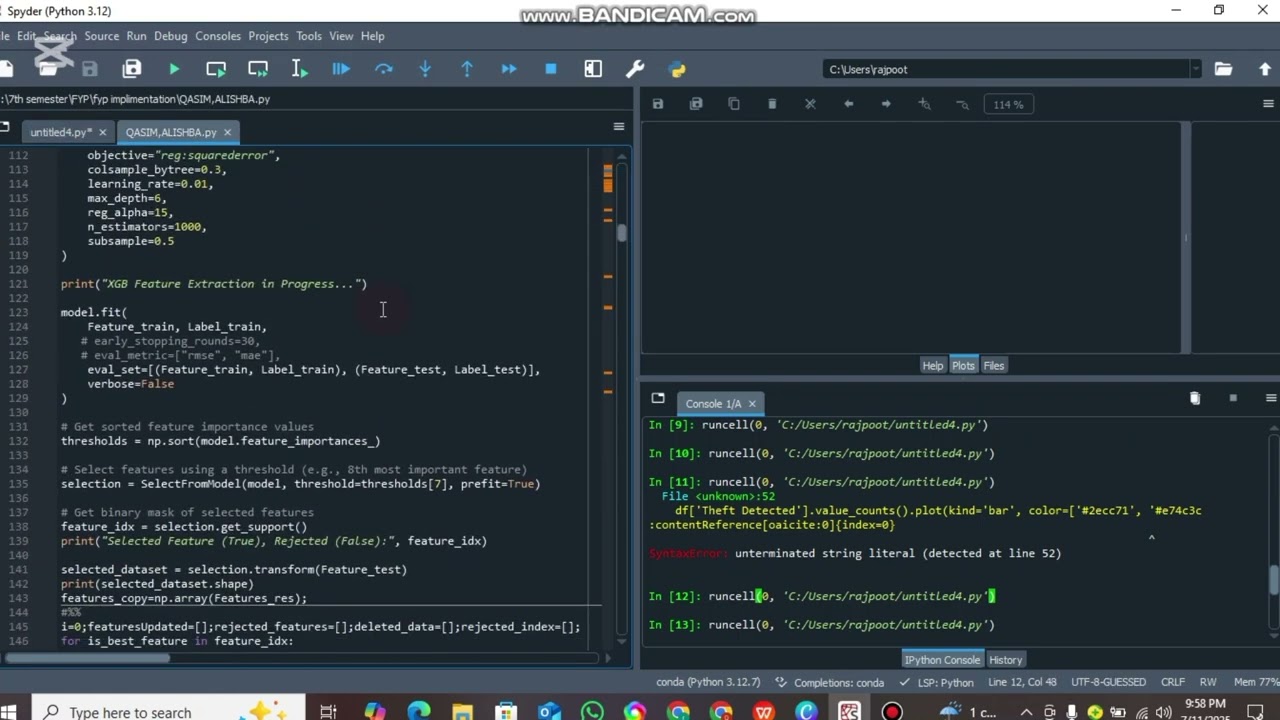Click the Windows taskbar search box
The width and height of the screenshot is (1280, 720).
click(x=130, y=712)
